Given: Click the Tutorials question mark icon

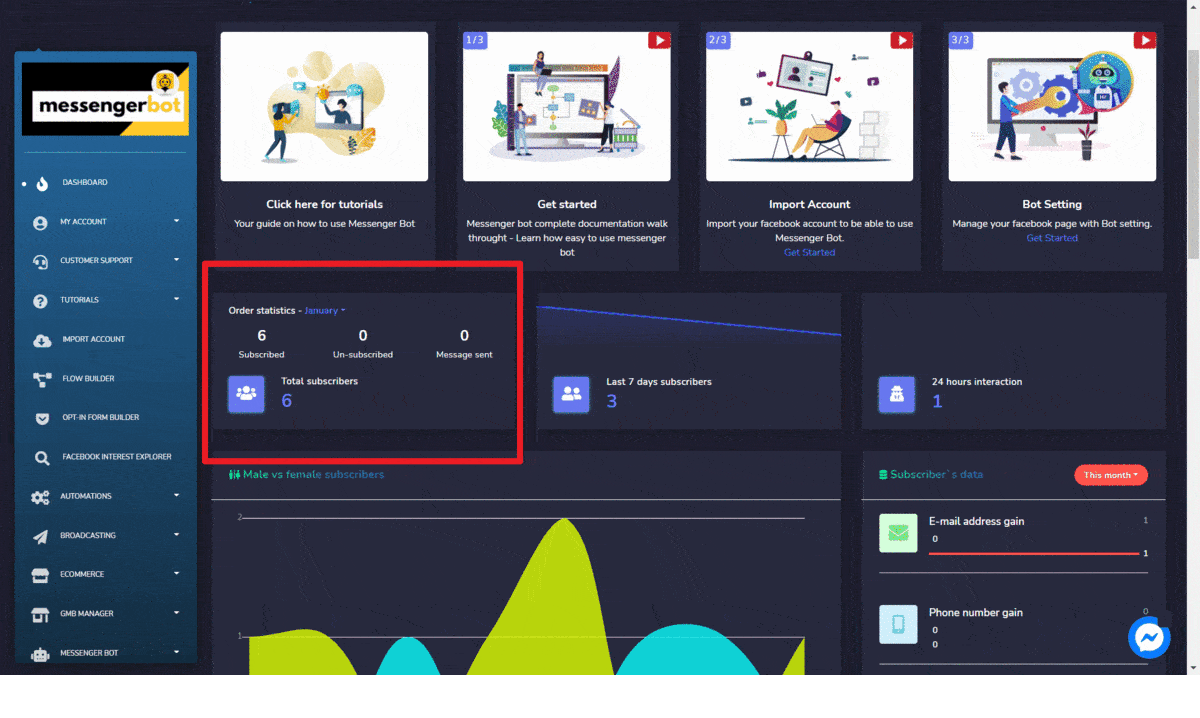Looking at the screenshot, I should 40,301.
